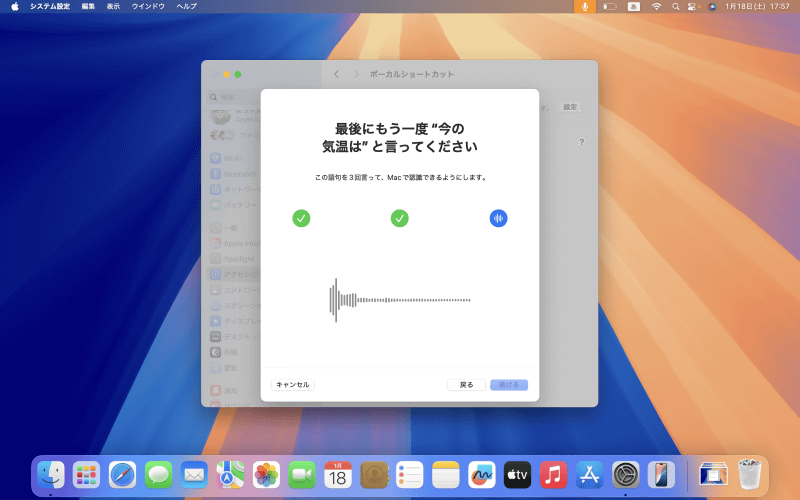800x500 pixels.
Task: Select Spotlight in the settings sidebar
Action: click(234, 259)
